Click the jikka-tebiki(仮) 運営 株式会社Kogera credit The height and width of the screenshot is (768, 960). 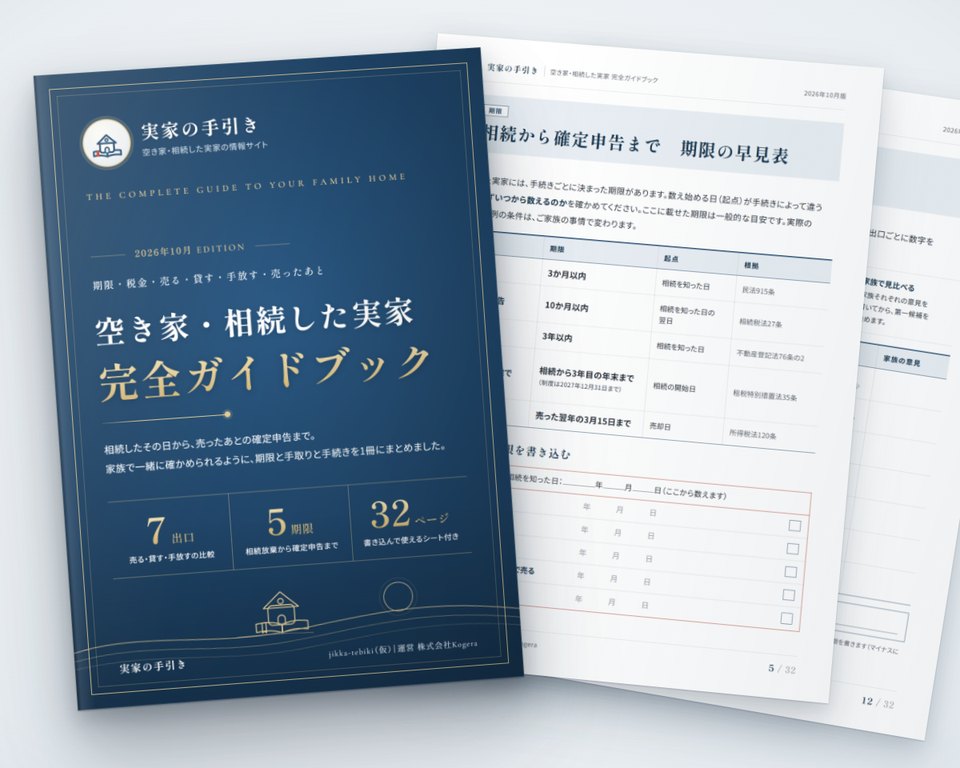point(402,649)
